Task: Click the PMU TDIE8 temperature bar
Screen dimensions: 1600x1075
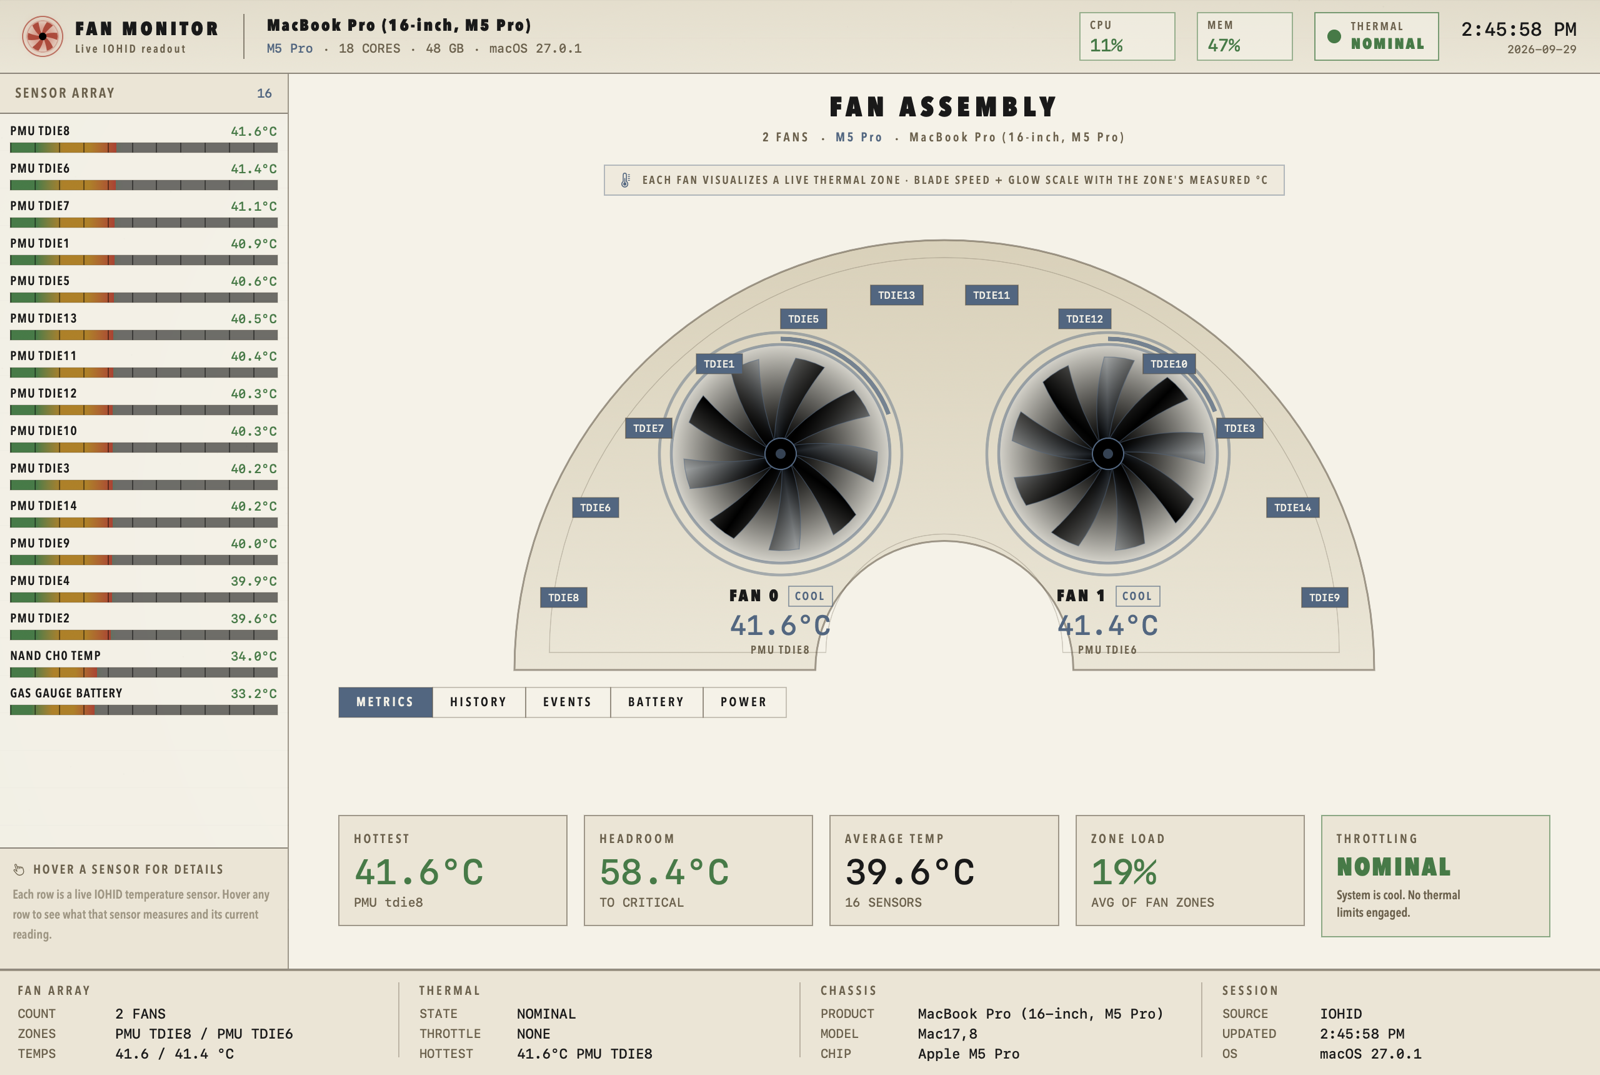Action: (144, 148)
